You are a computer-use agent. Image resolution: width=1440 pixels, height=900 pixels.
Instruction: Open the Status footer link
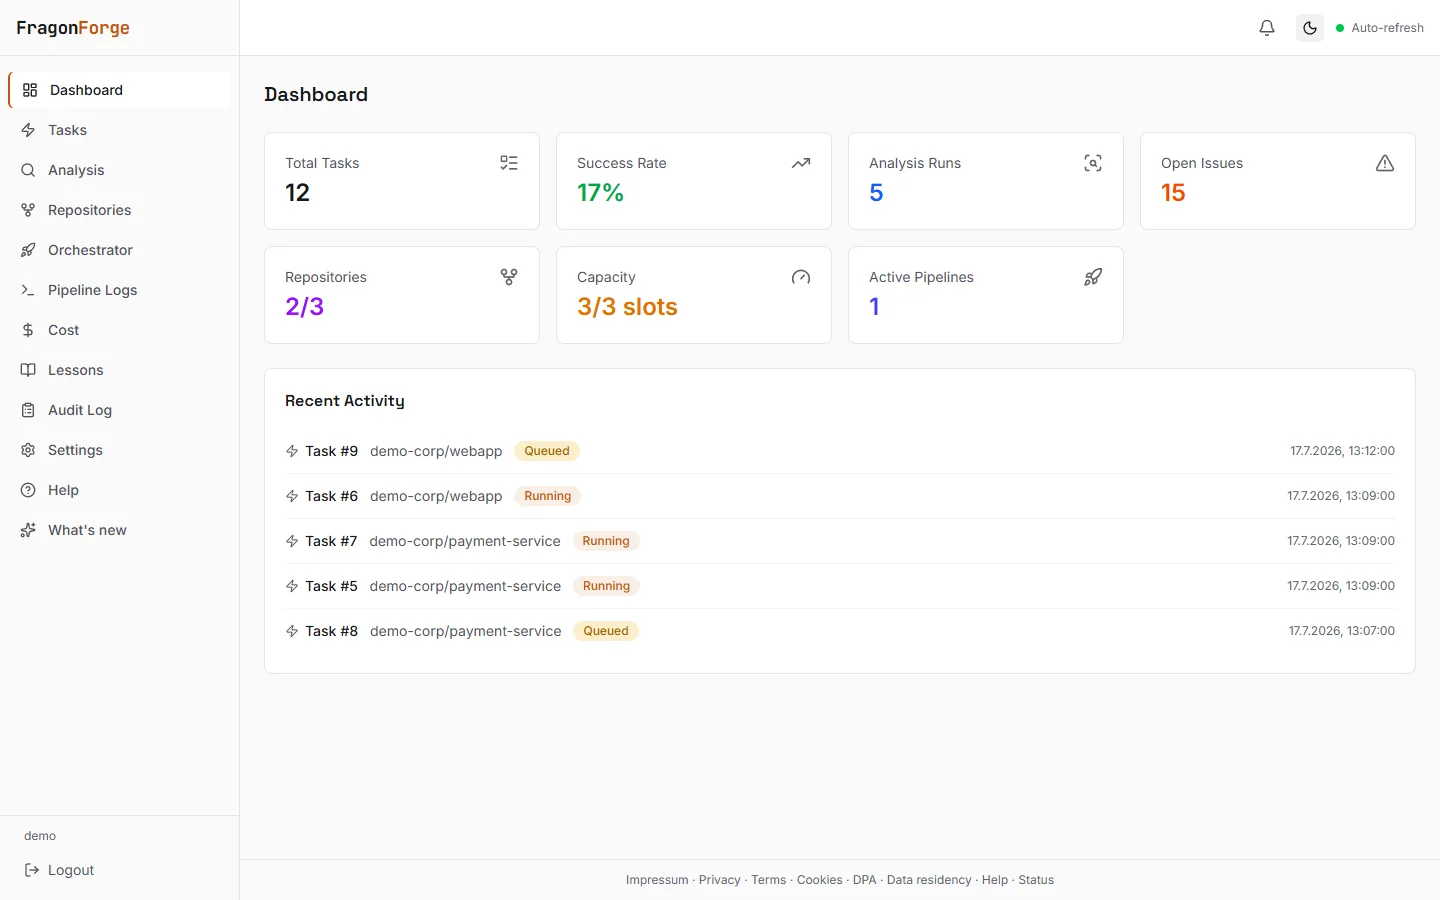(1036, 880)
